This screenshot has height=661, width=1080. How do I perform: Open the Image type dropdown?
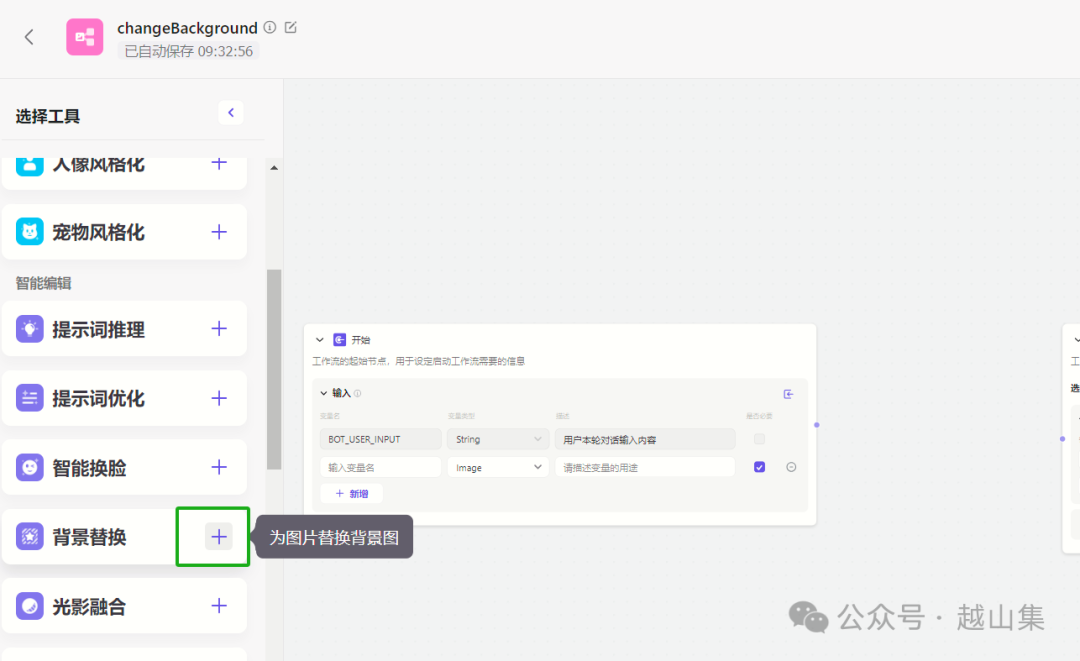coord(498,468)
